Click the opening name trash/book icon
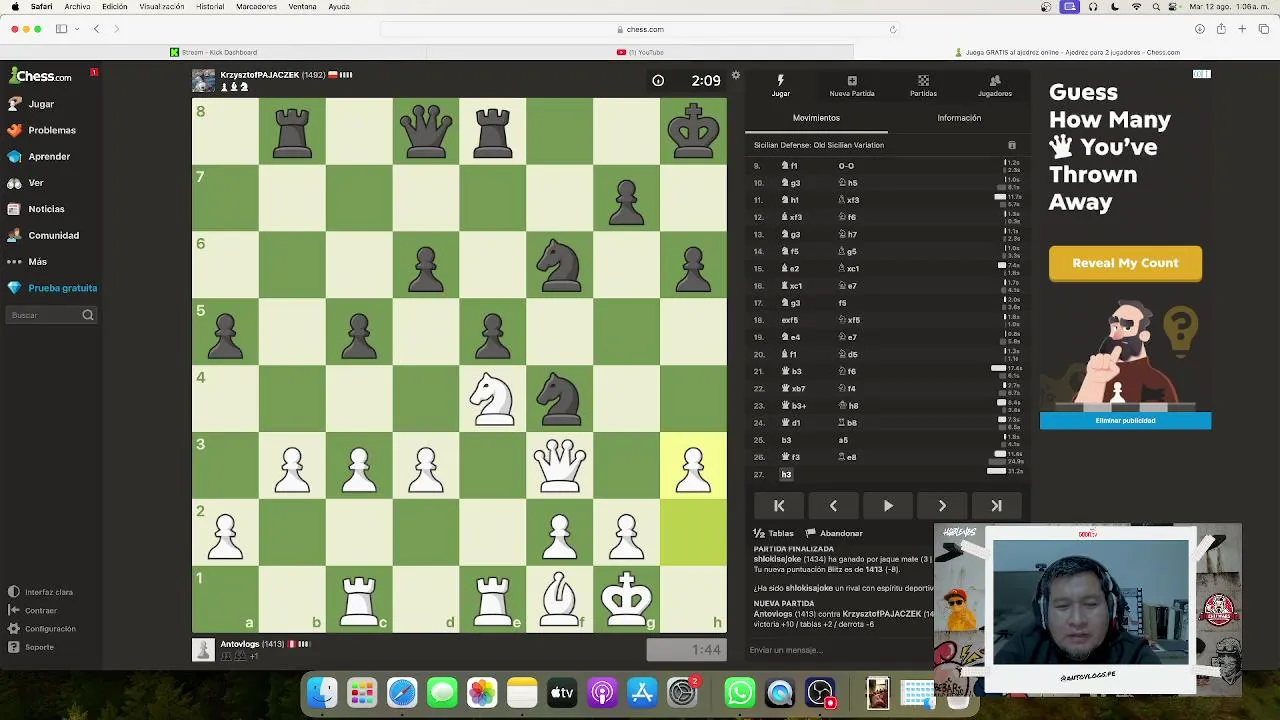This screenshot has height=720, width=1280. pos(1011,145)
